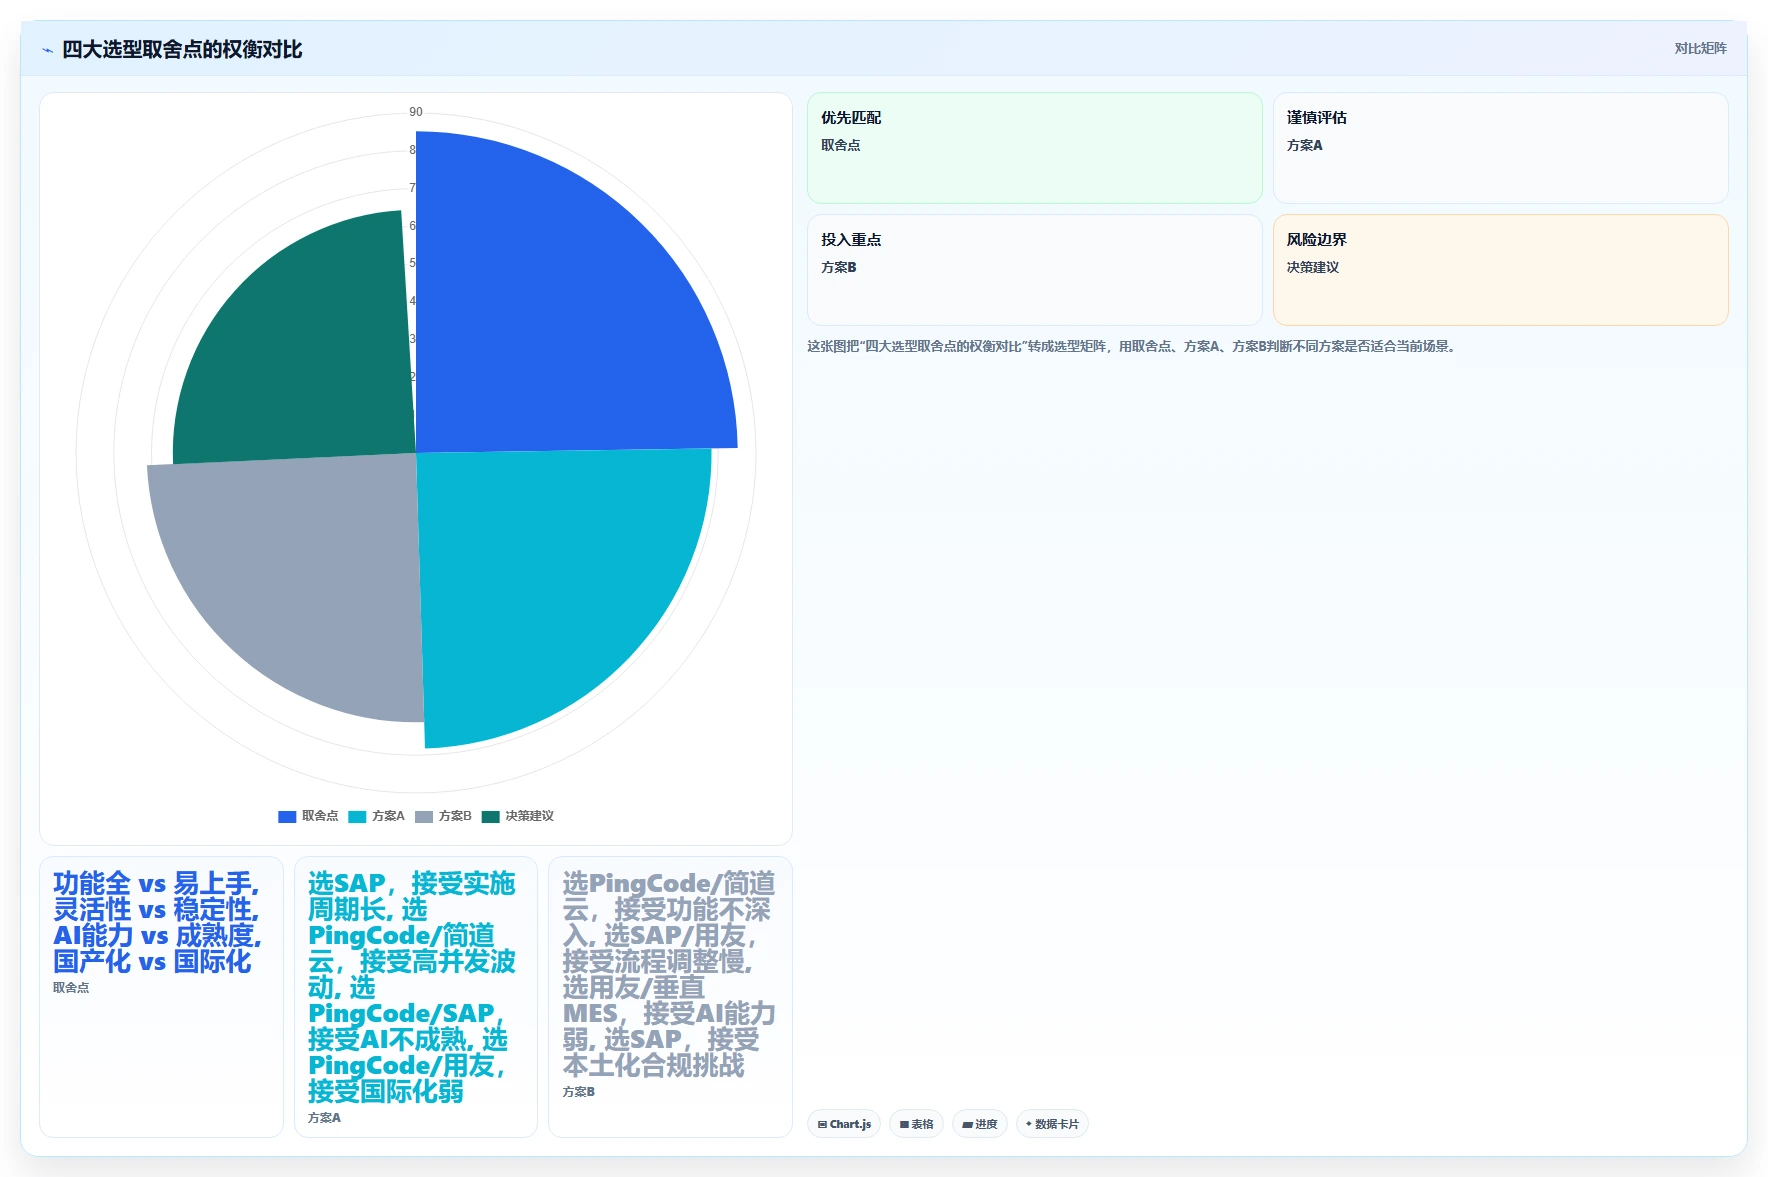Click the small icon beside the panel title
This screenshot has width=1768, height=1177.
[x=47, y=50]
